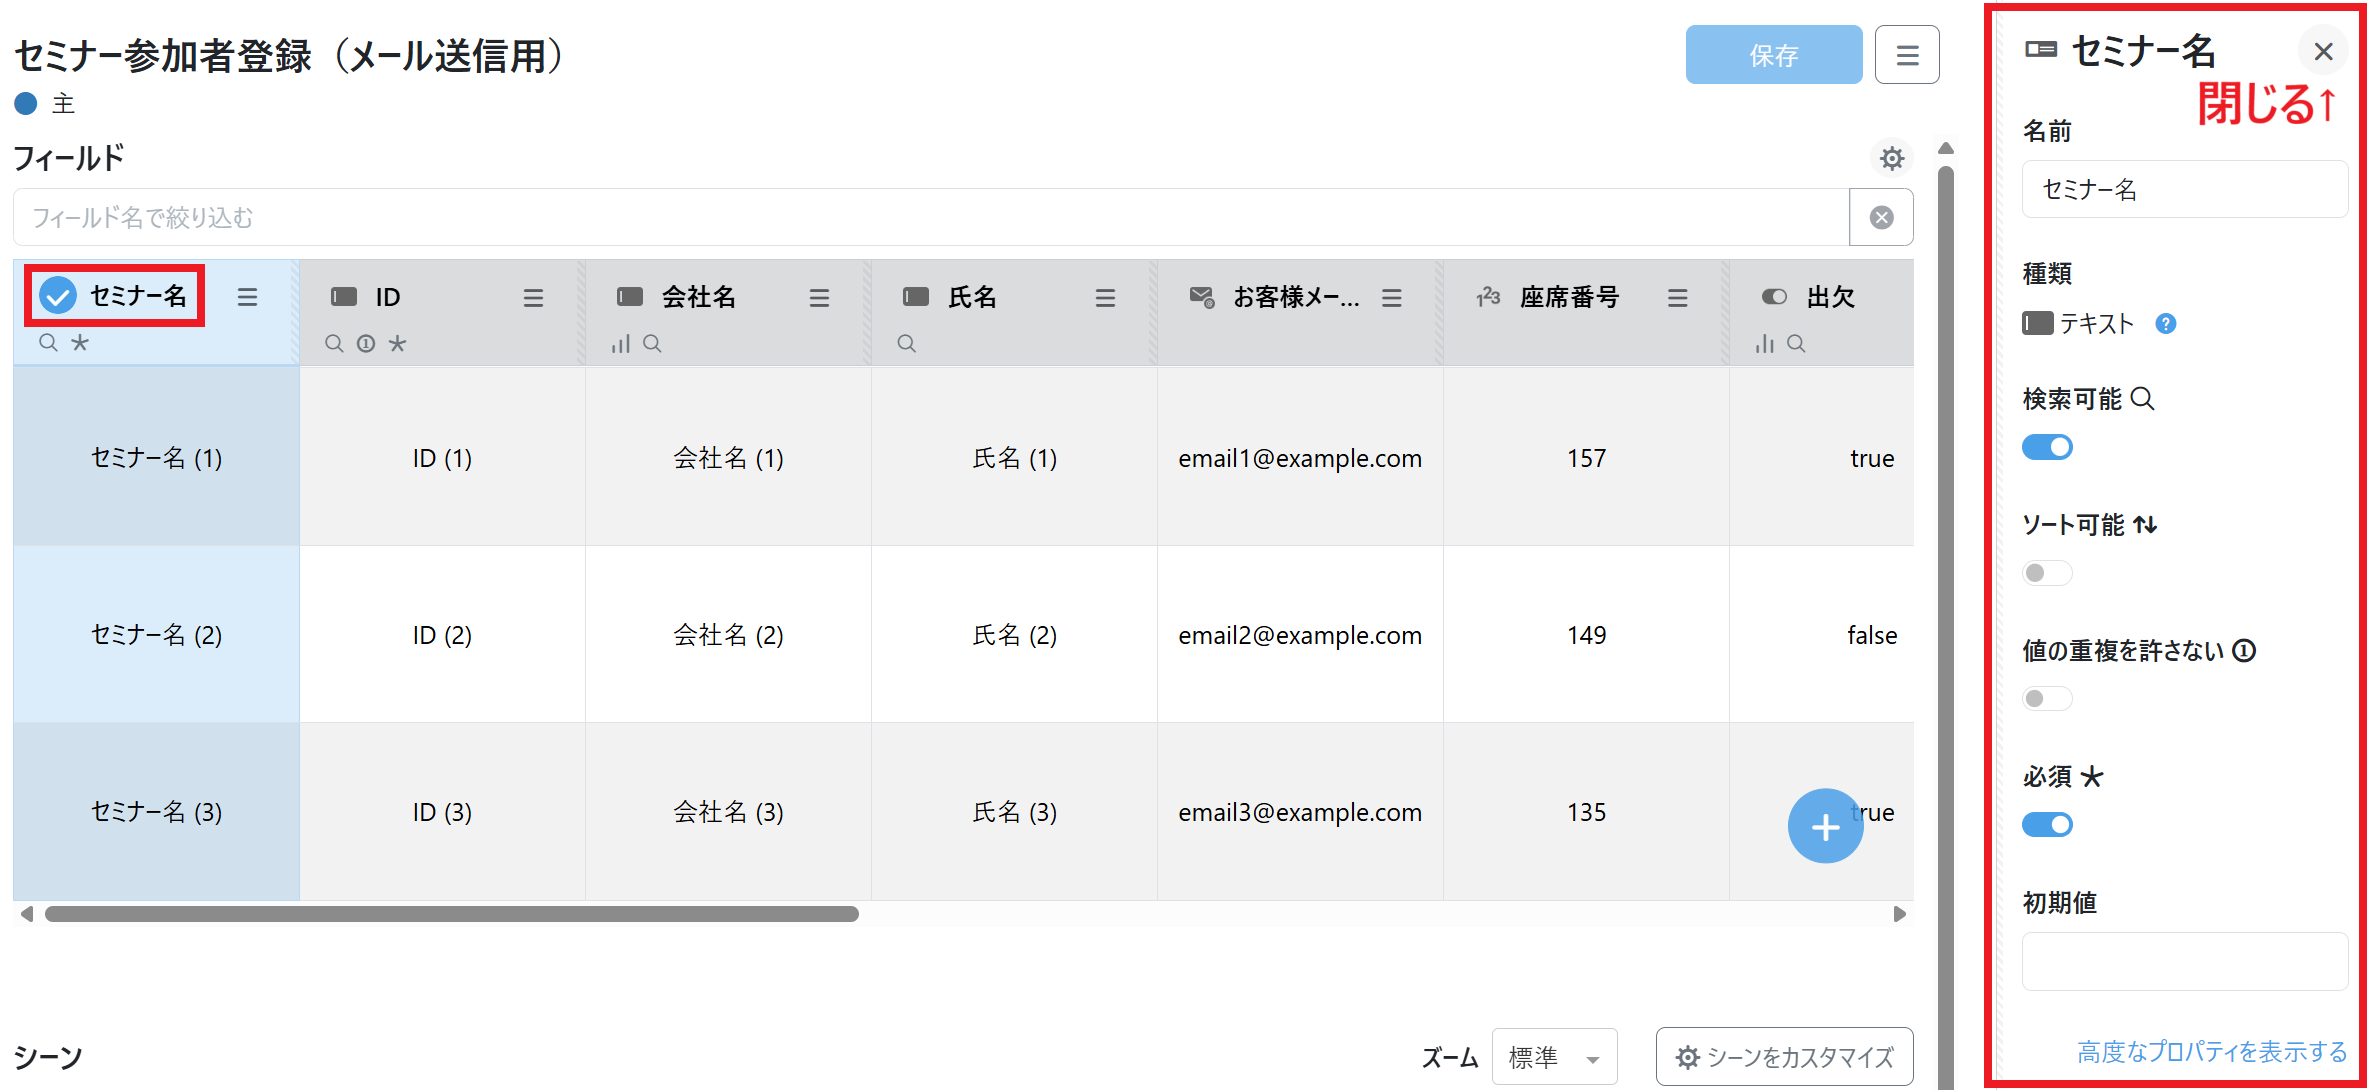2368x1090 pixels.
Task: Turn off the 必須 toggle
Action: [2047, 824]
